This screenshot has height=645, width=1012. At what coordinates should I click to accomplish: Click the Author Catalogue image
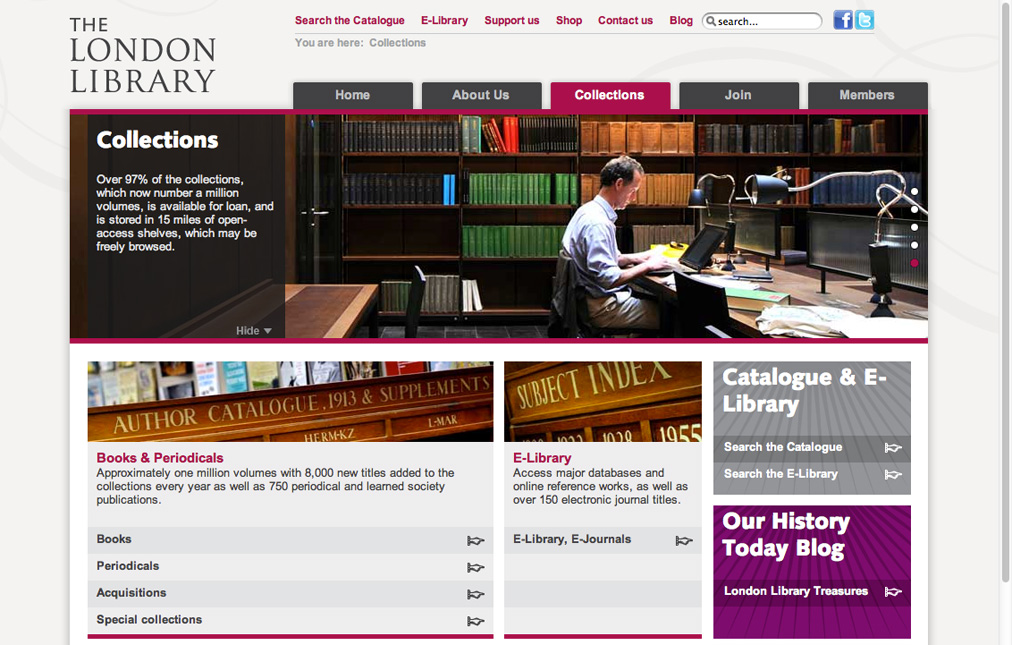click(x=290, y=402)
